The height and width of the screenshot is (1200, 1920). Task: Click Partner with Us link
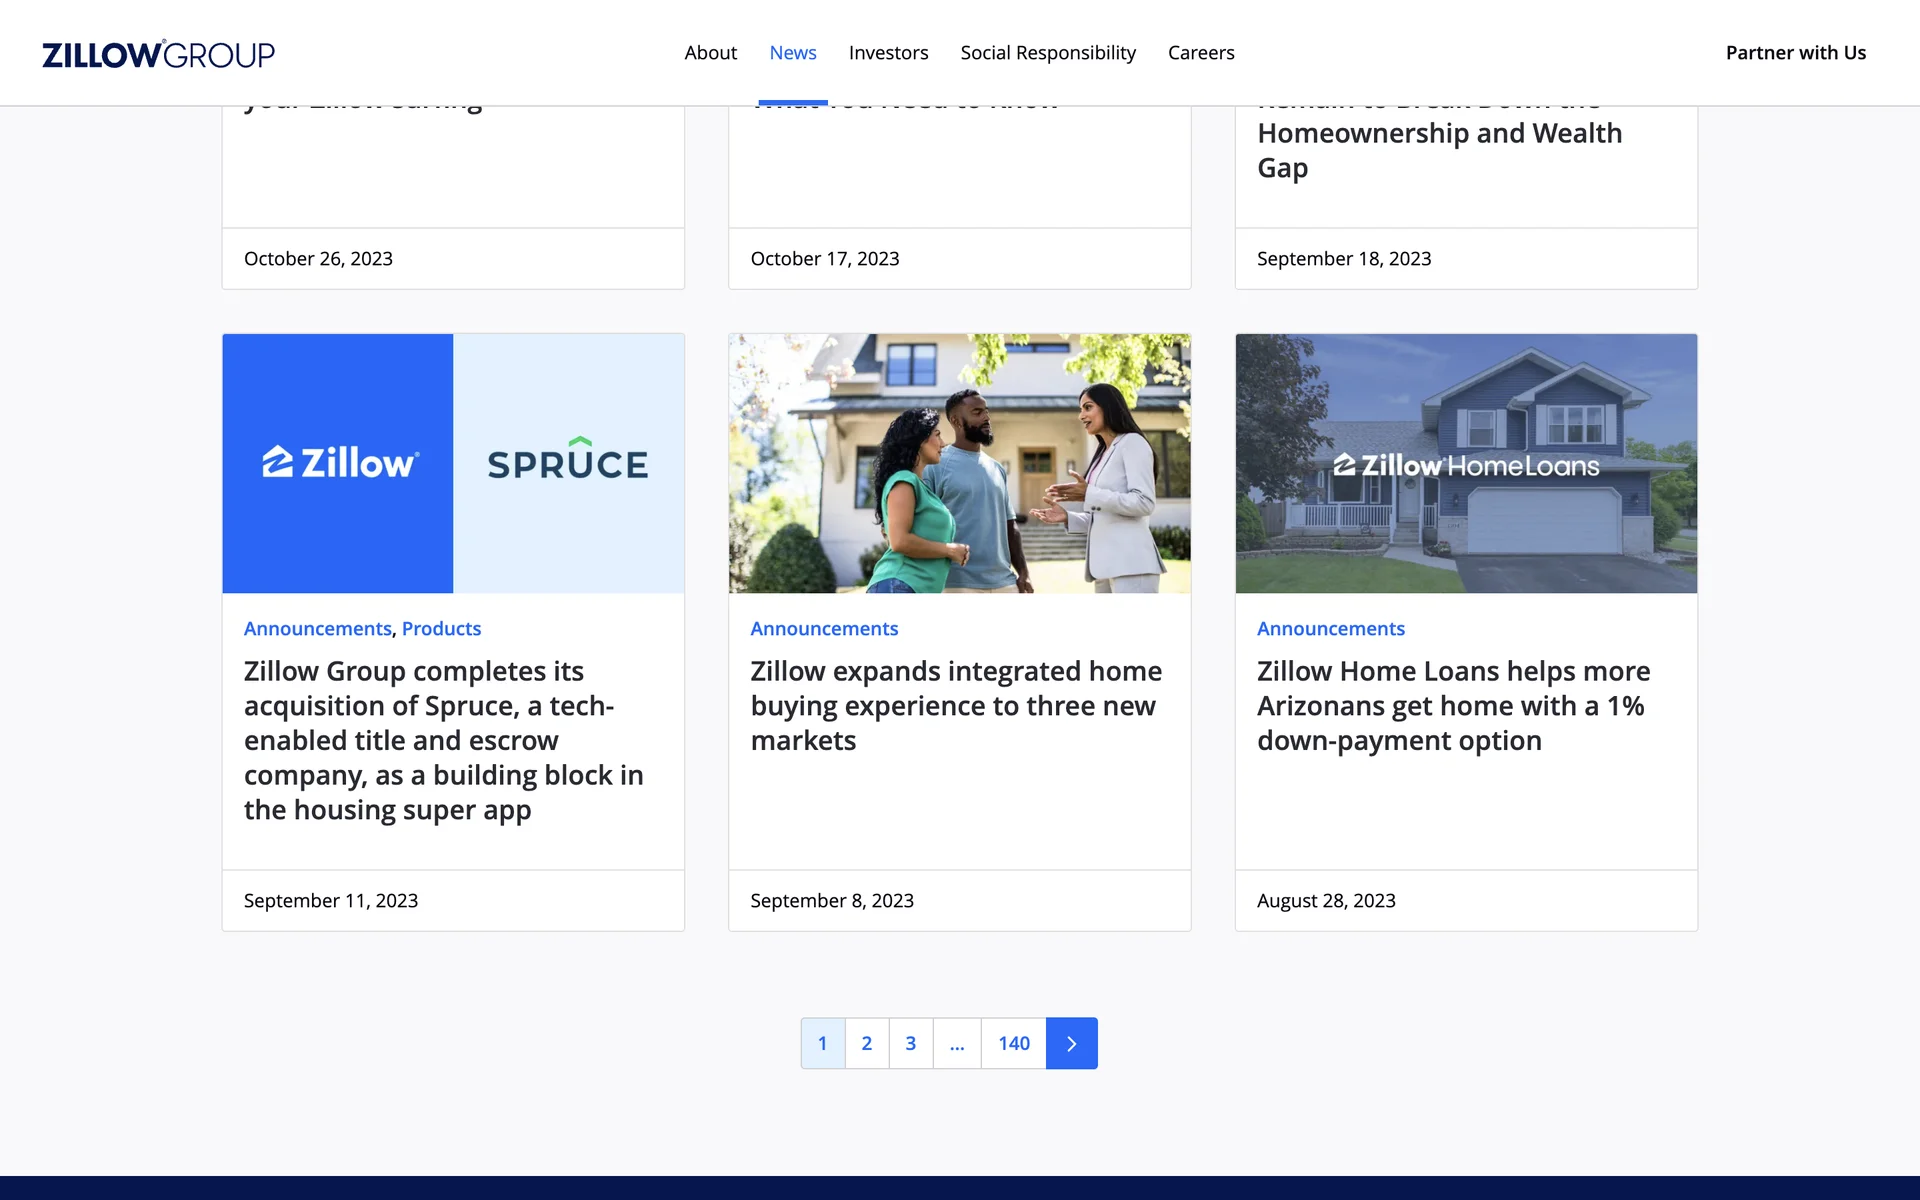[x=1795, y=53]
